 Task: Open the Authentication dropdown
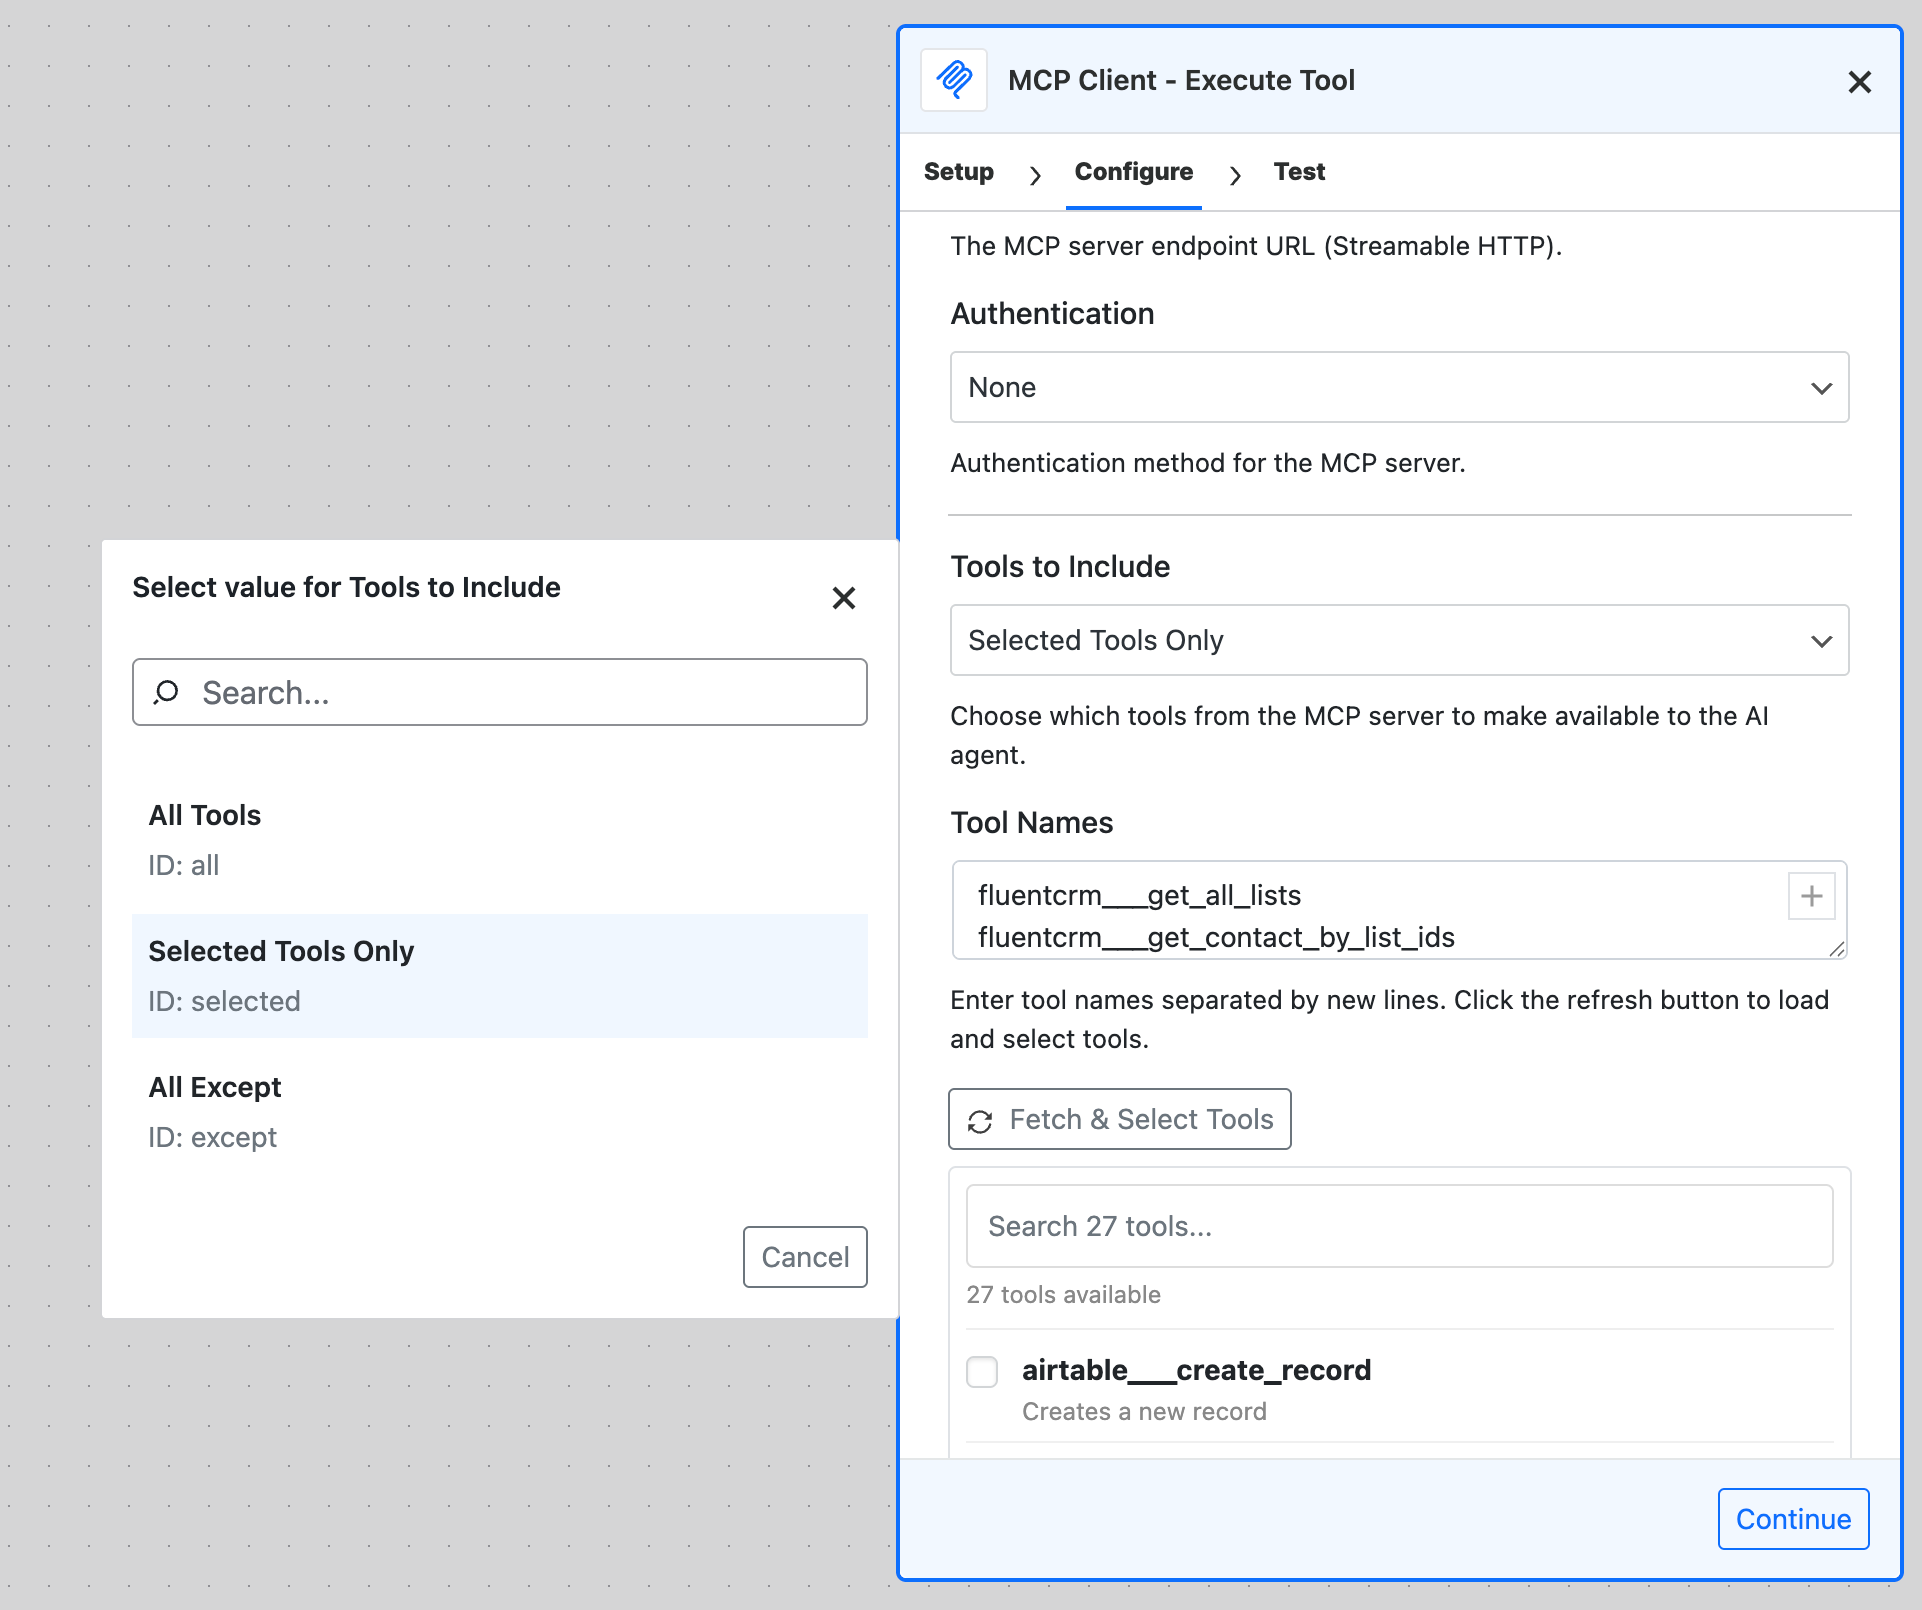click(1399, 387)
